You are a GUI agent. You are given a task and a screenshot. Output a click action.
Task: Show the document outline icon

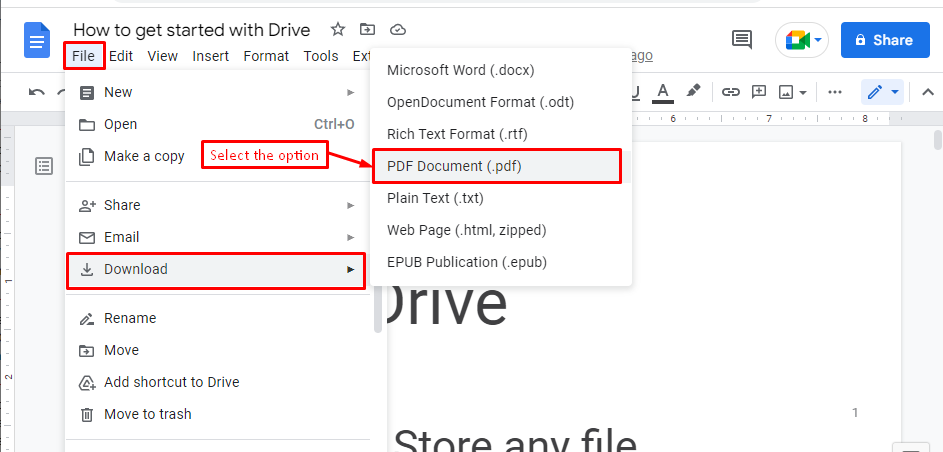44,166
